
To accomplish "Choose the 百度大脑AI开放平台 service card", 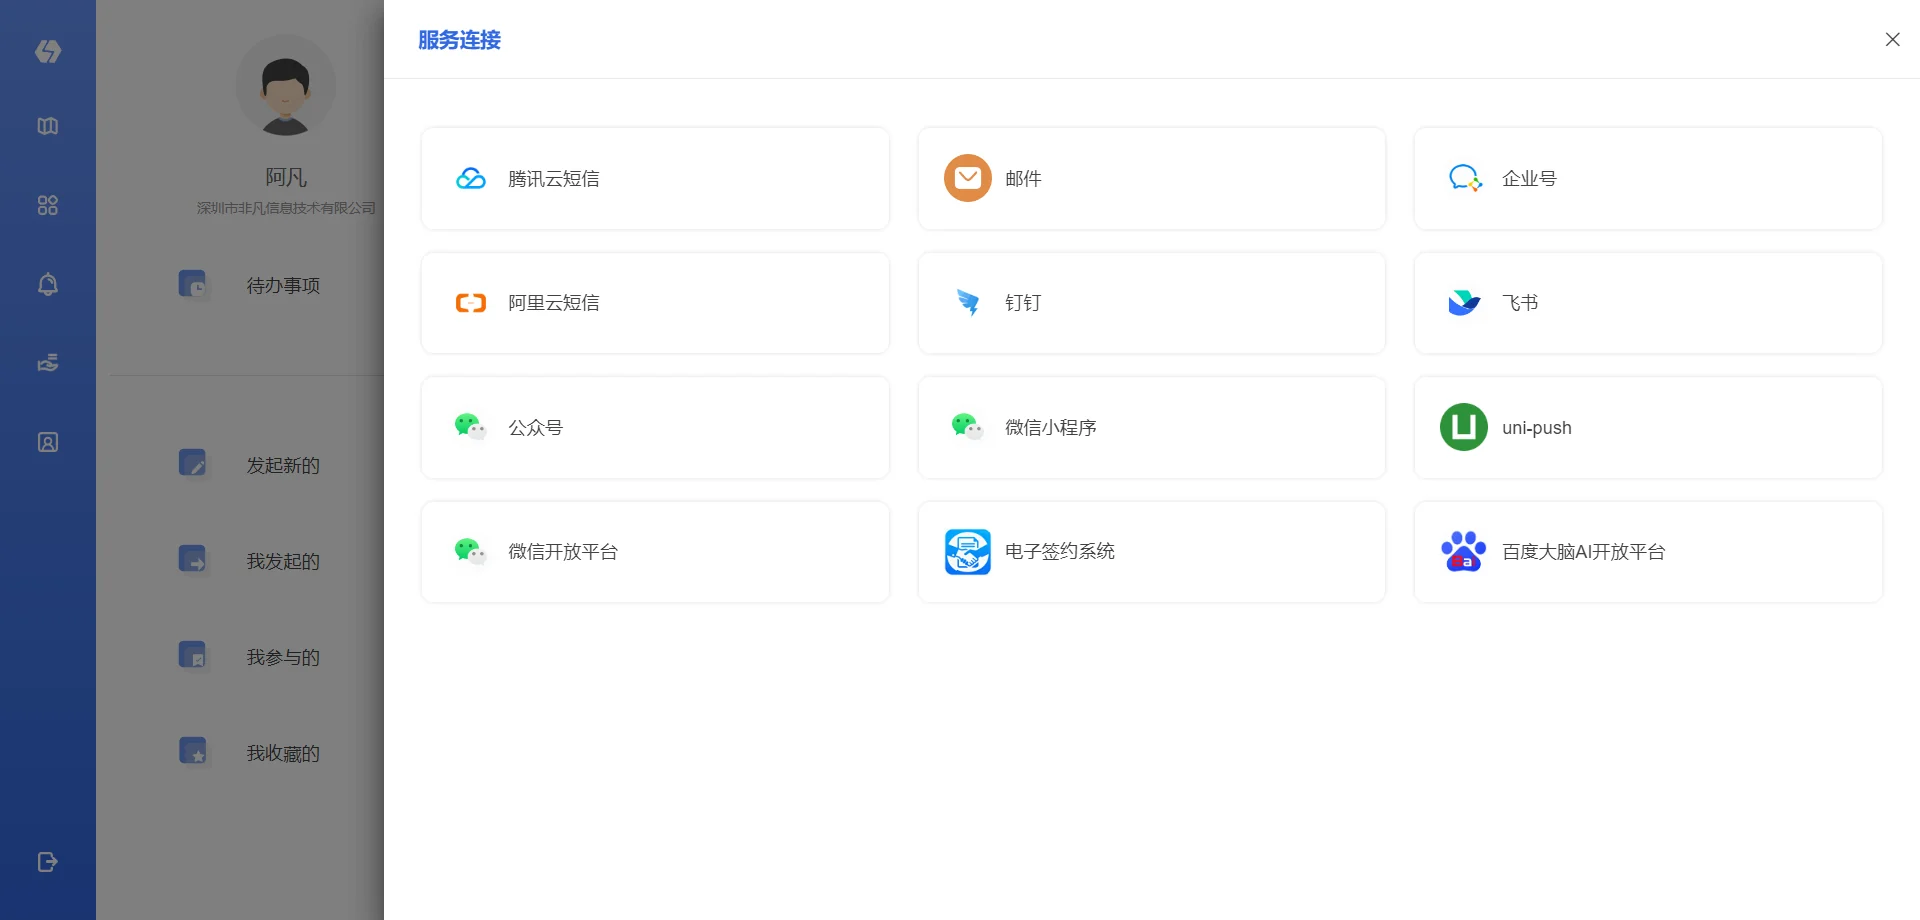I will pyautogui.click(x=1648, y=552).
